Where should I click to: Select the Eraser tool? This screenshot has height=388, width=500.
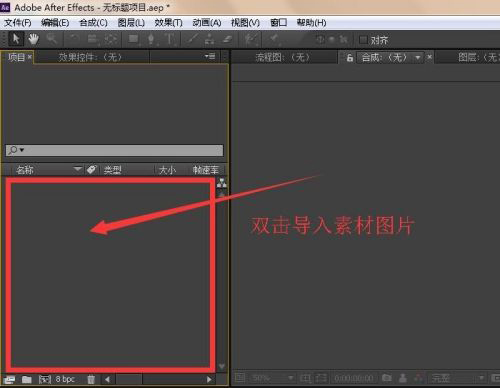pos(227,39)
